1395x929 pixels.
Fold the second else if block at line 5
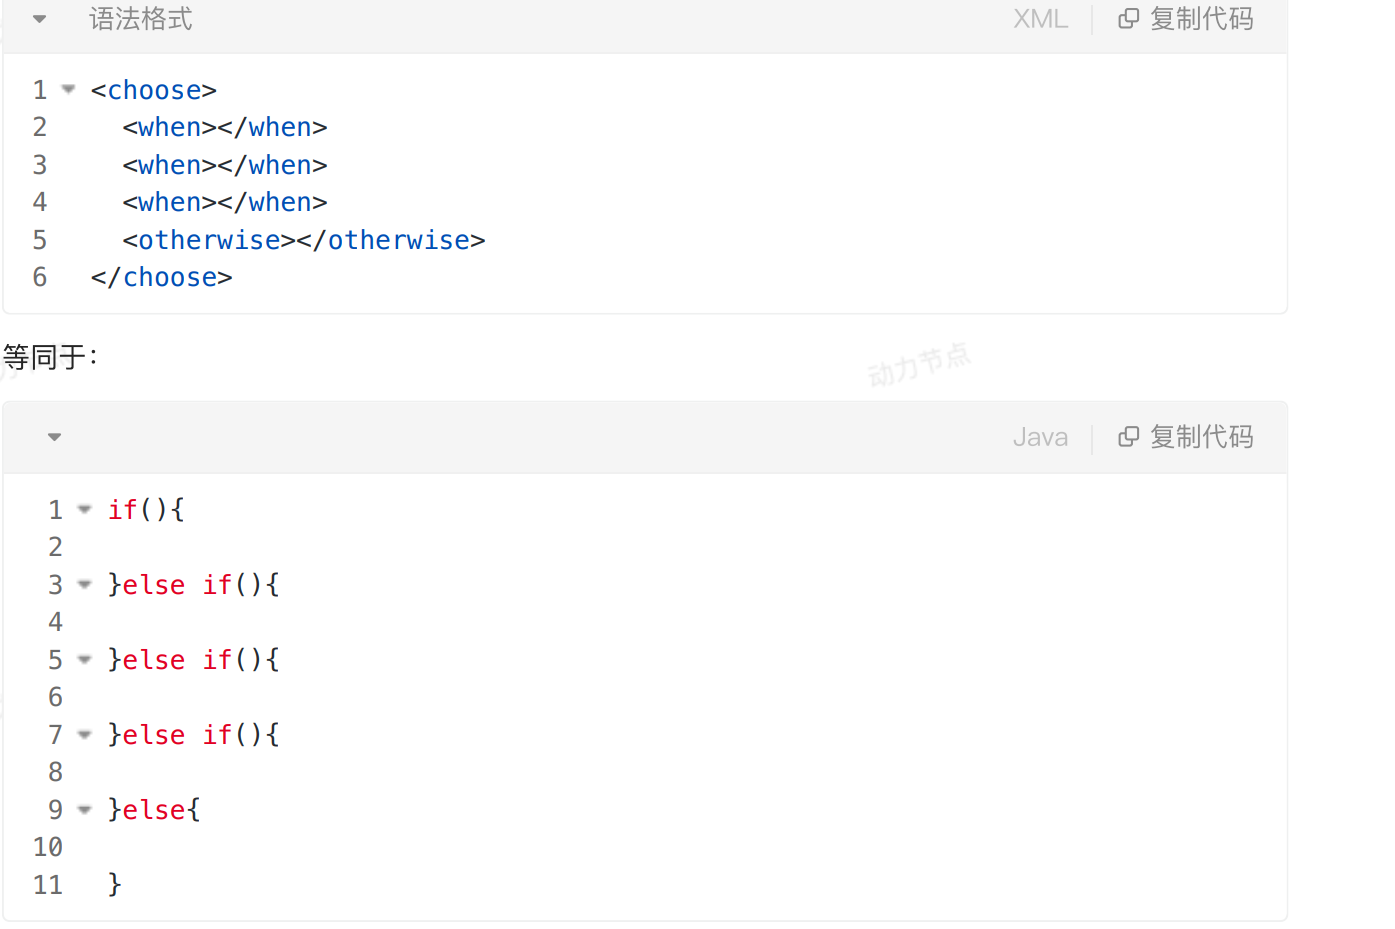click(85, 660)
